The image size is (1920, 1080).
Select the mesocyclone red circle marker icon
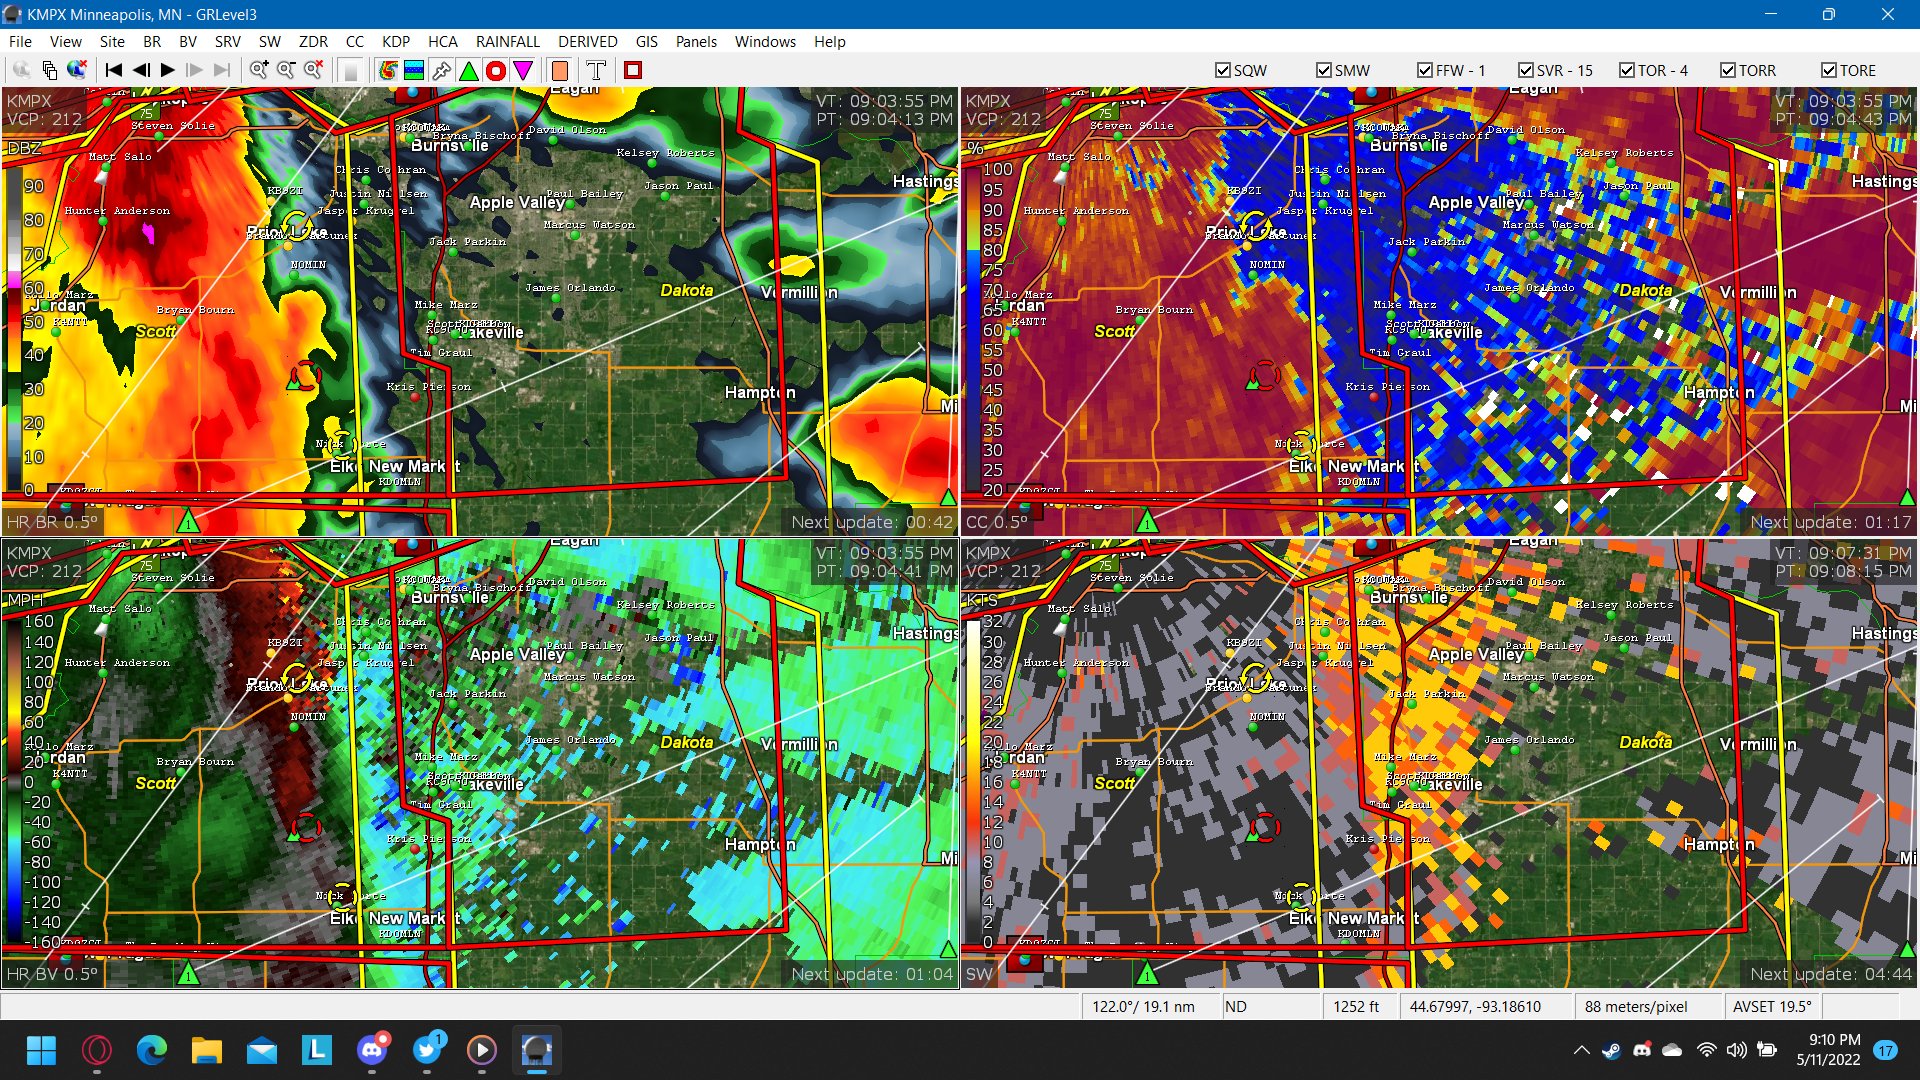click(496, 70)
